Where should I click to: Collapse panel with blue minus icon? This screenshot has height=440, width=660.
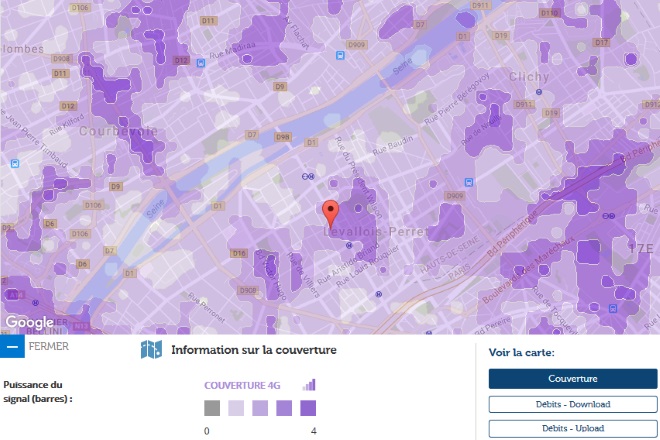tap(12, 347)
